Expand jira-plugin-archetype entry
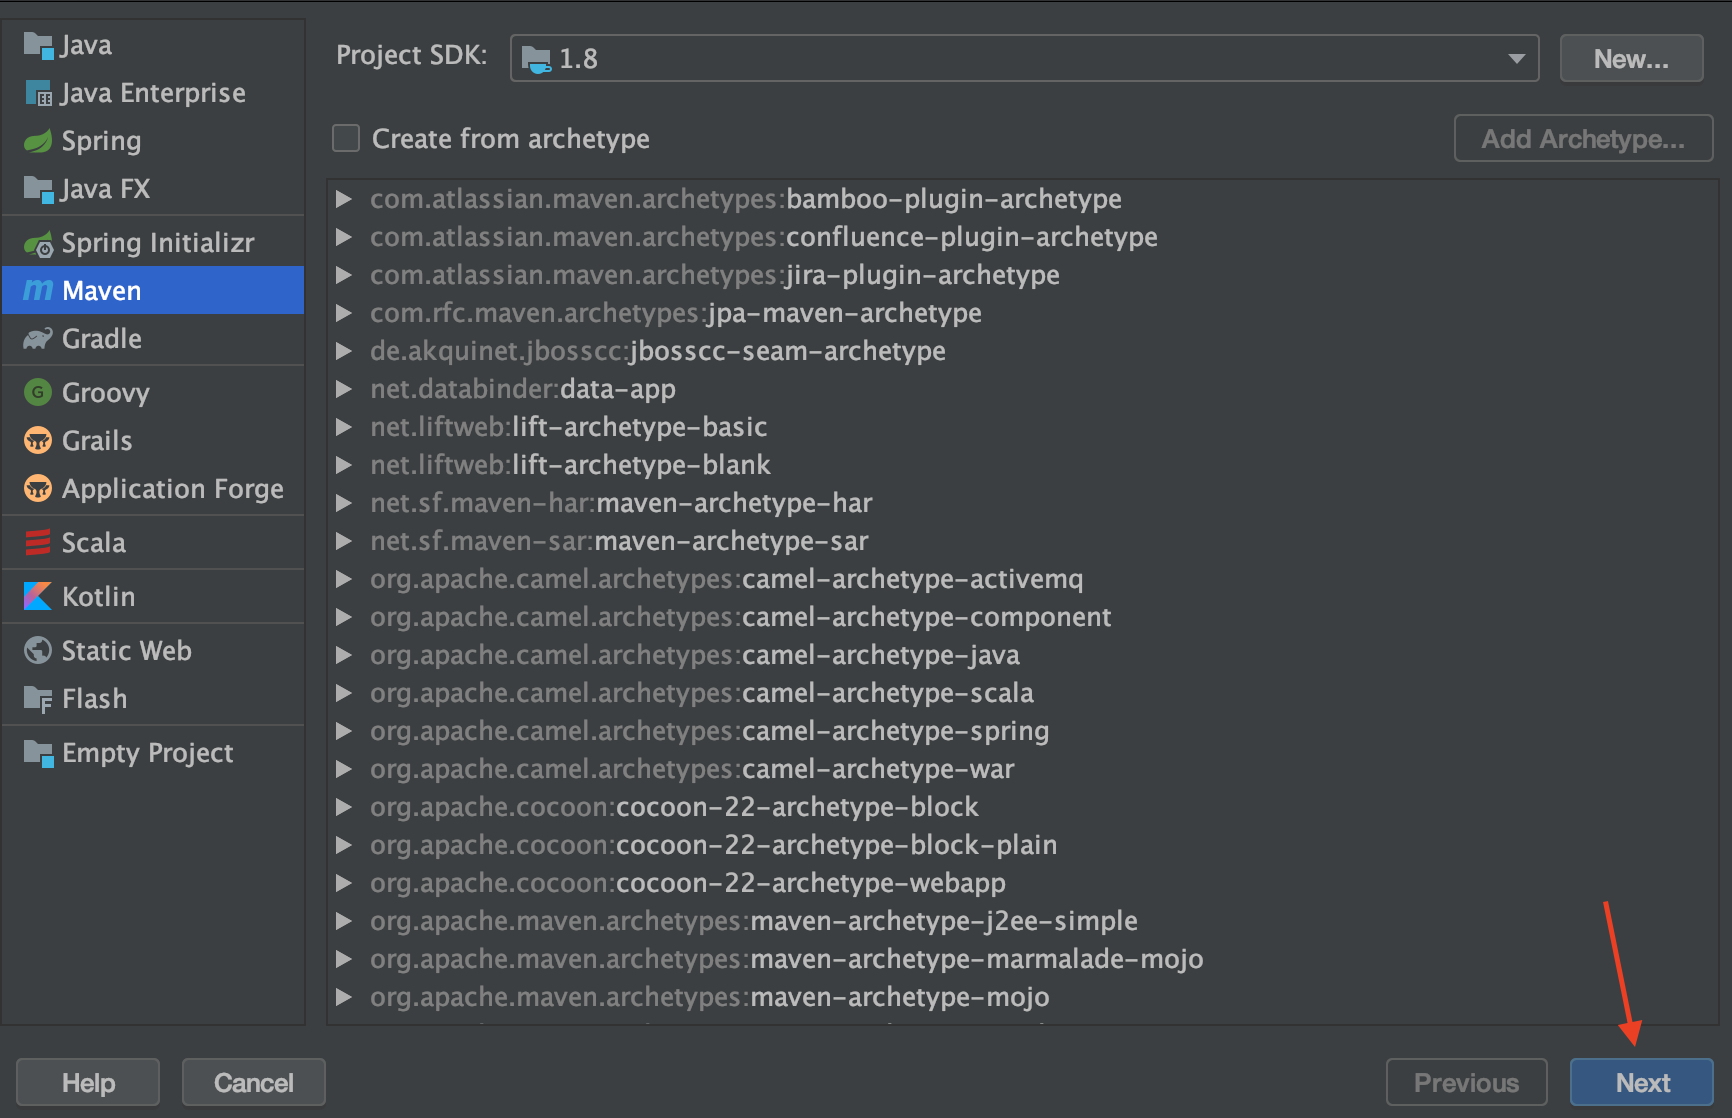1732x1118 pixels. [344, 275]
